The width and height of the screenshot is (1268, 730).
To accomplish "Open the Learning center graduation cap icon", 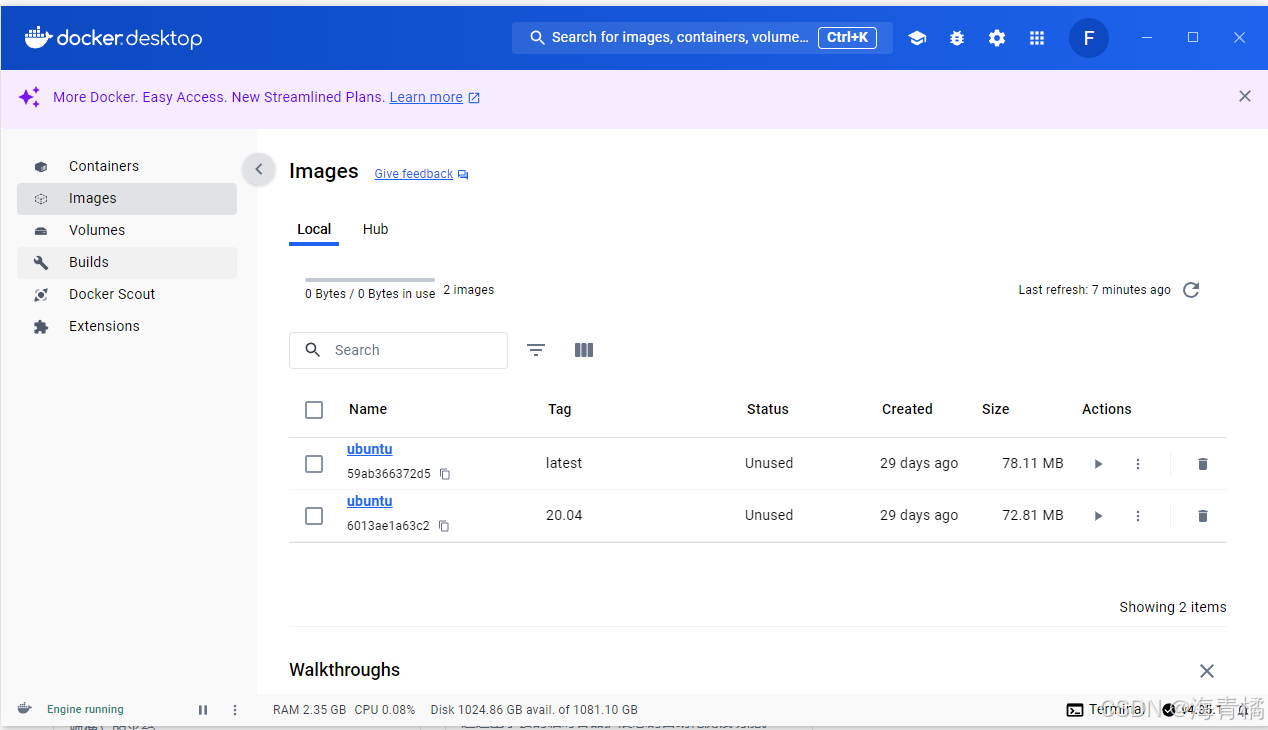I will tap(917, 38).
